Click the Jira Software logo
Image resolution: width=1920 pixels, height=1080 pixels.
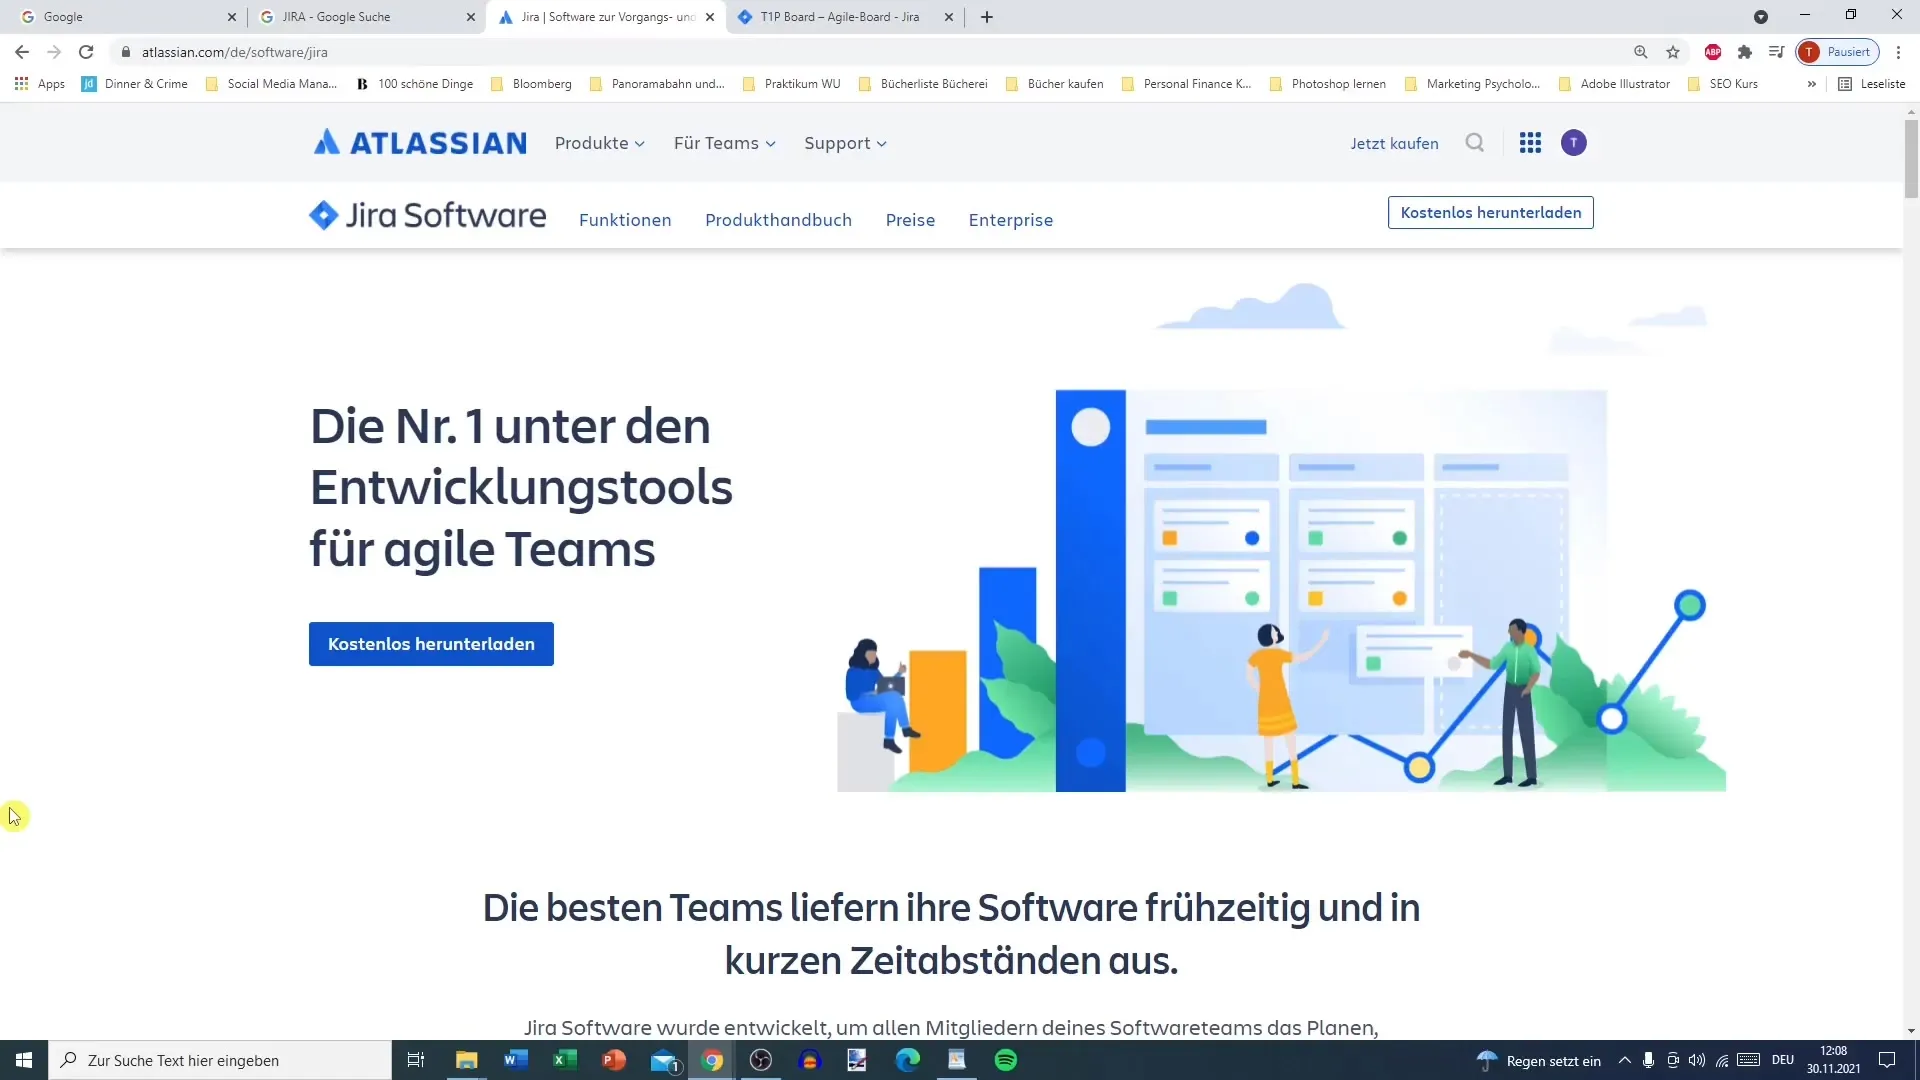coord(428,215)
